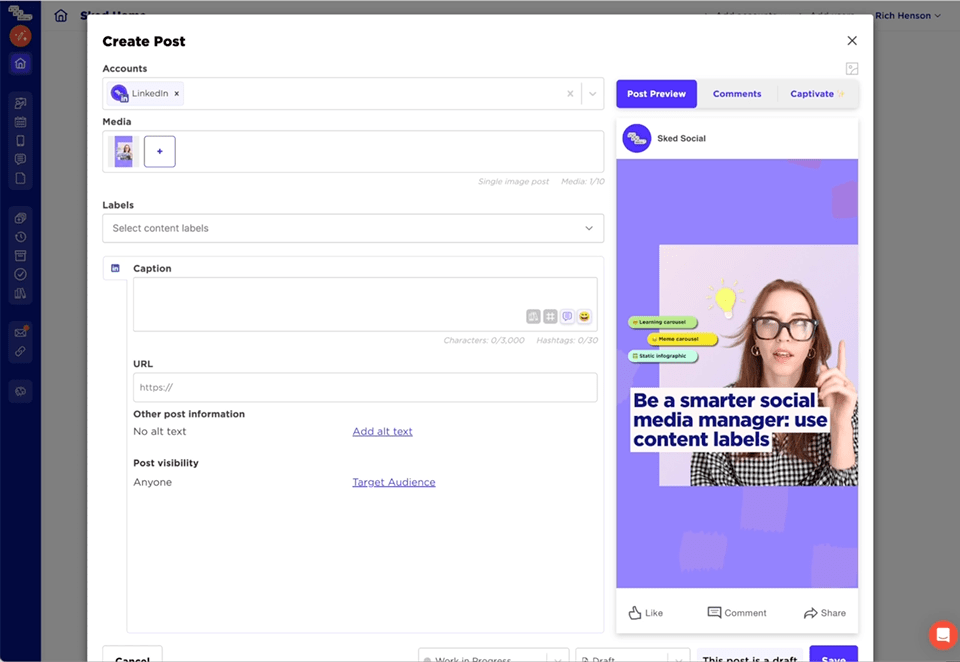Open the clock history icon in sidebar
Viewport: 960px width, 662px height.
click(20, 237)
